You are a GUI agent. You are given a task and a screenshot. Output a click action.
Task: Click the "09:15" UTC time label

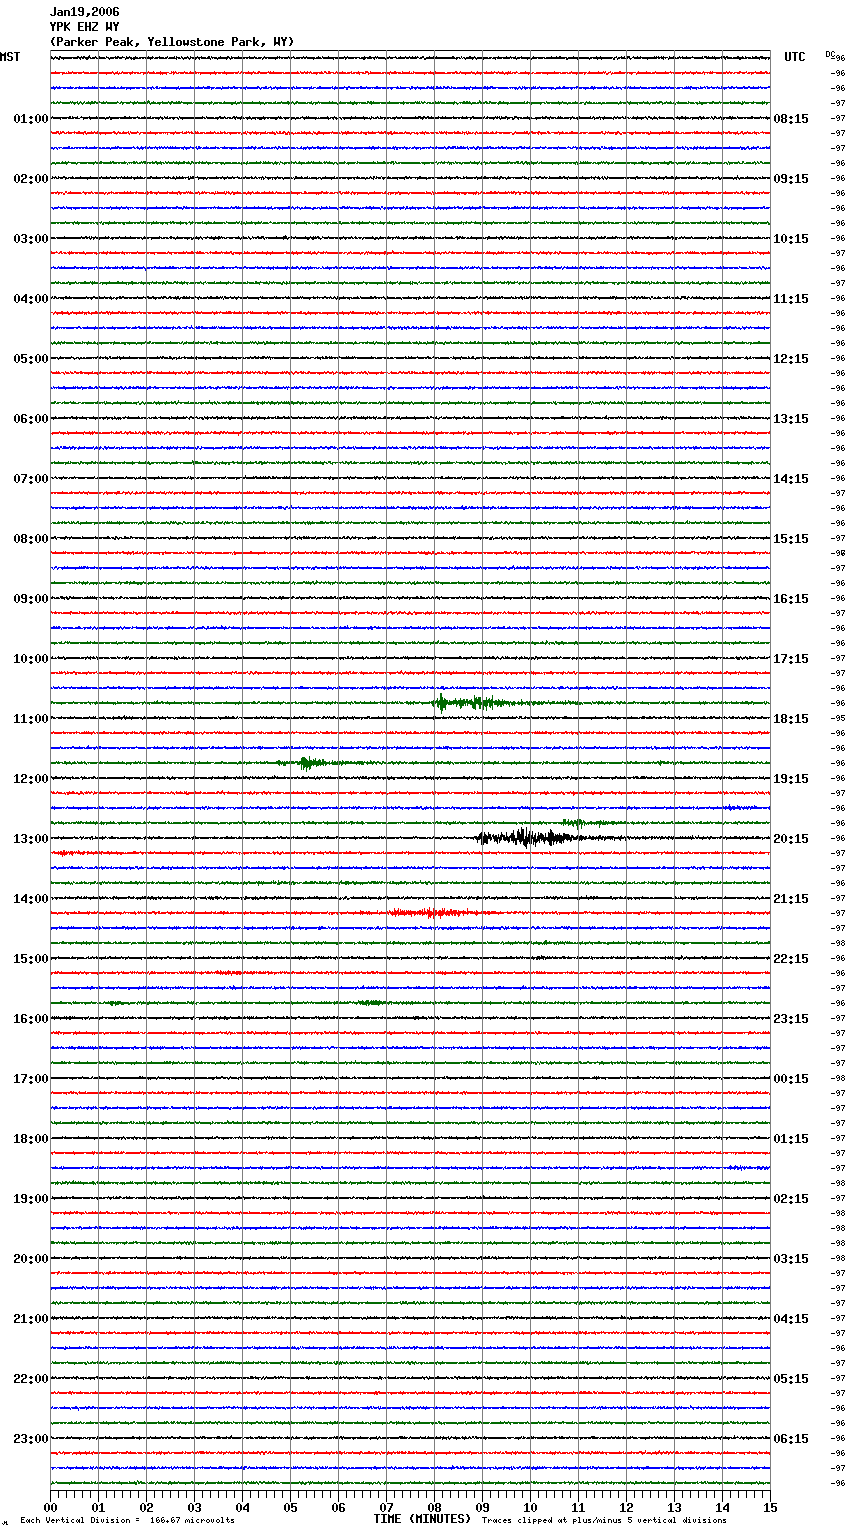point(791,179)
